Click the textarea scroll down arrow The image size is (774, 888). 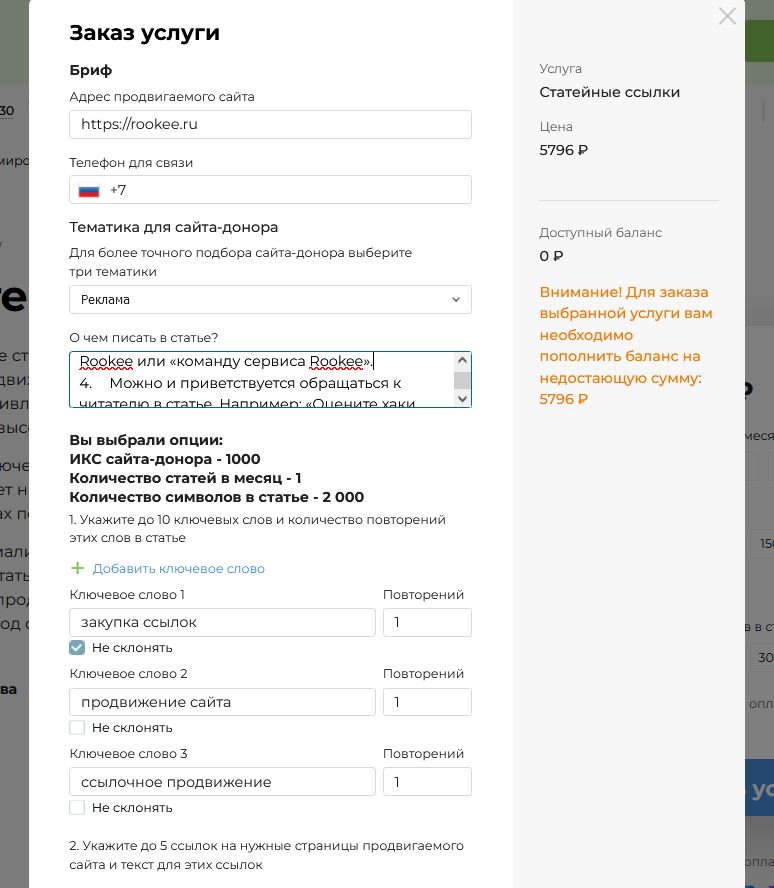point(462,398)
